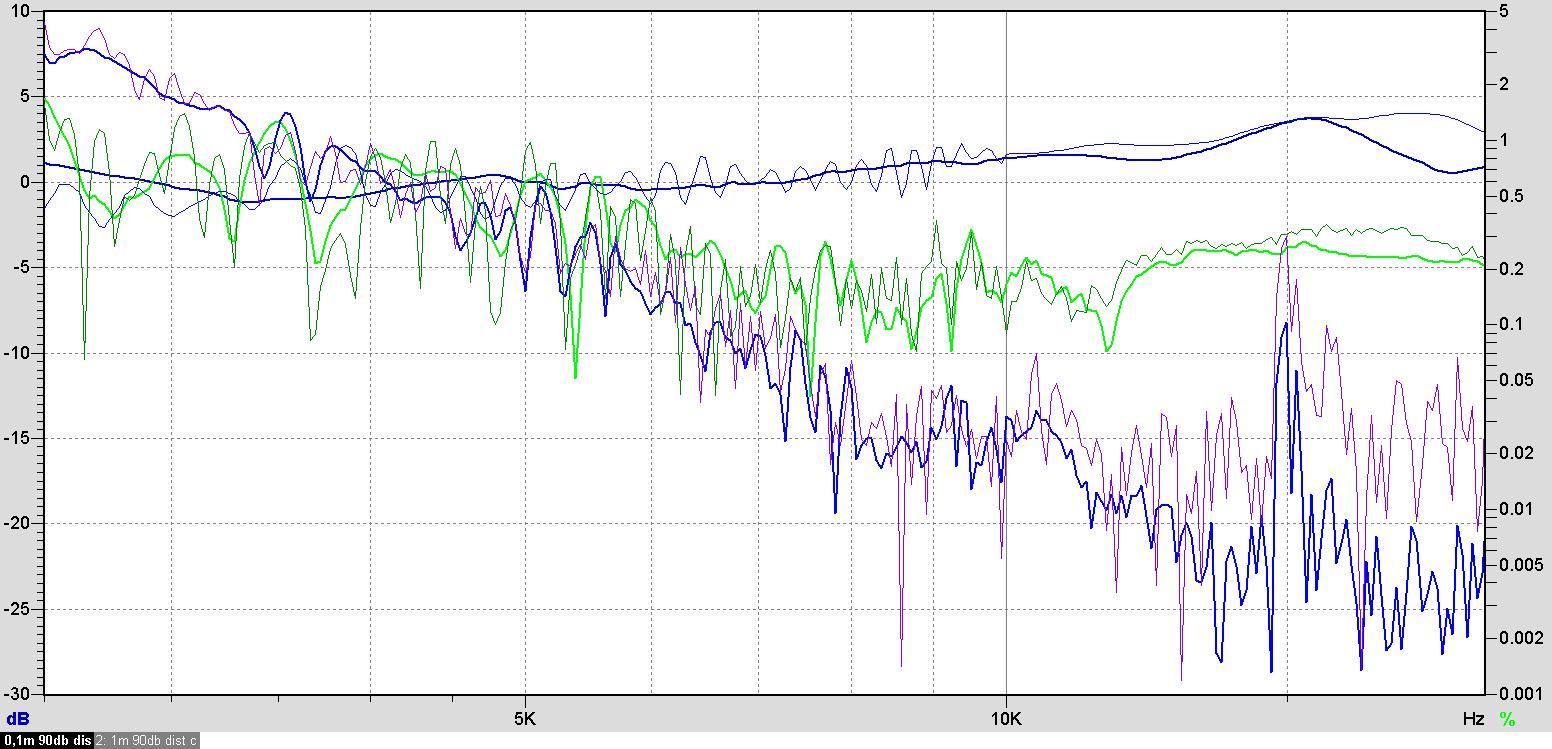
Task: Click the Hz frequency unit label
Action: pyautogui.click(x=1473, y=719)
